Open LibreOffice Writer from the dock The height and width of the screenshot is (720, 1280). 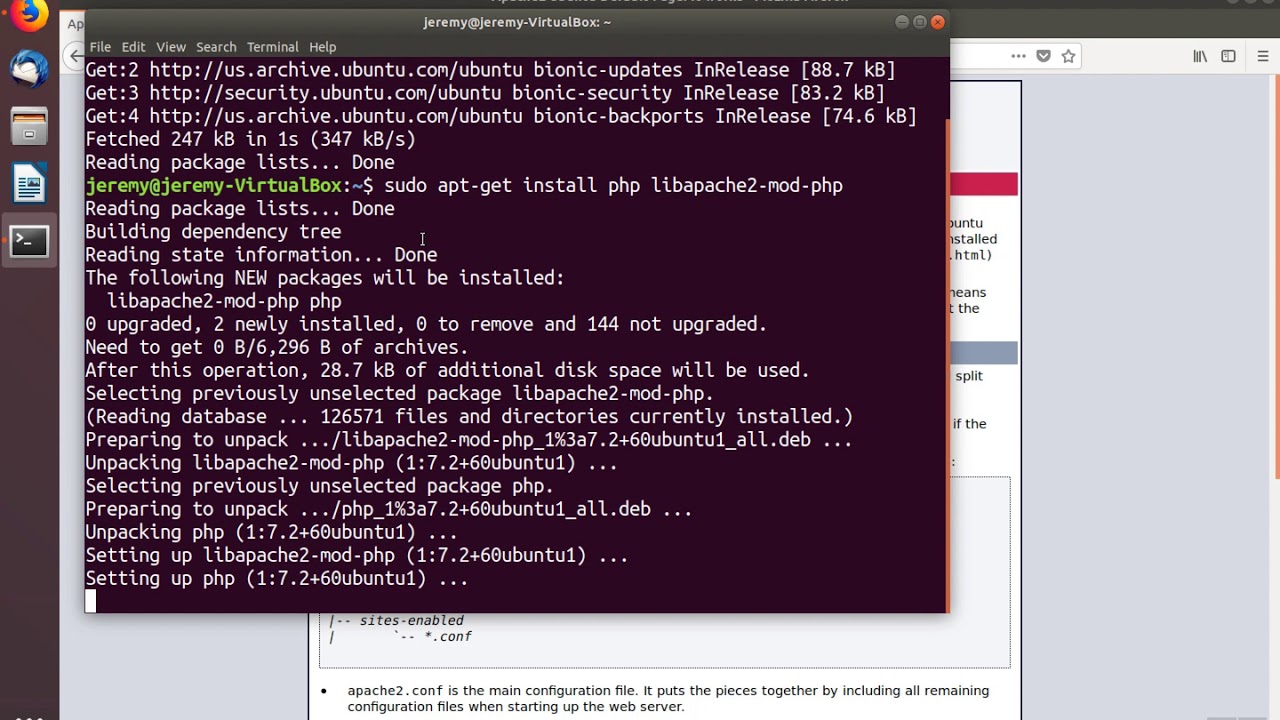pos(29,185)
